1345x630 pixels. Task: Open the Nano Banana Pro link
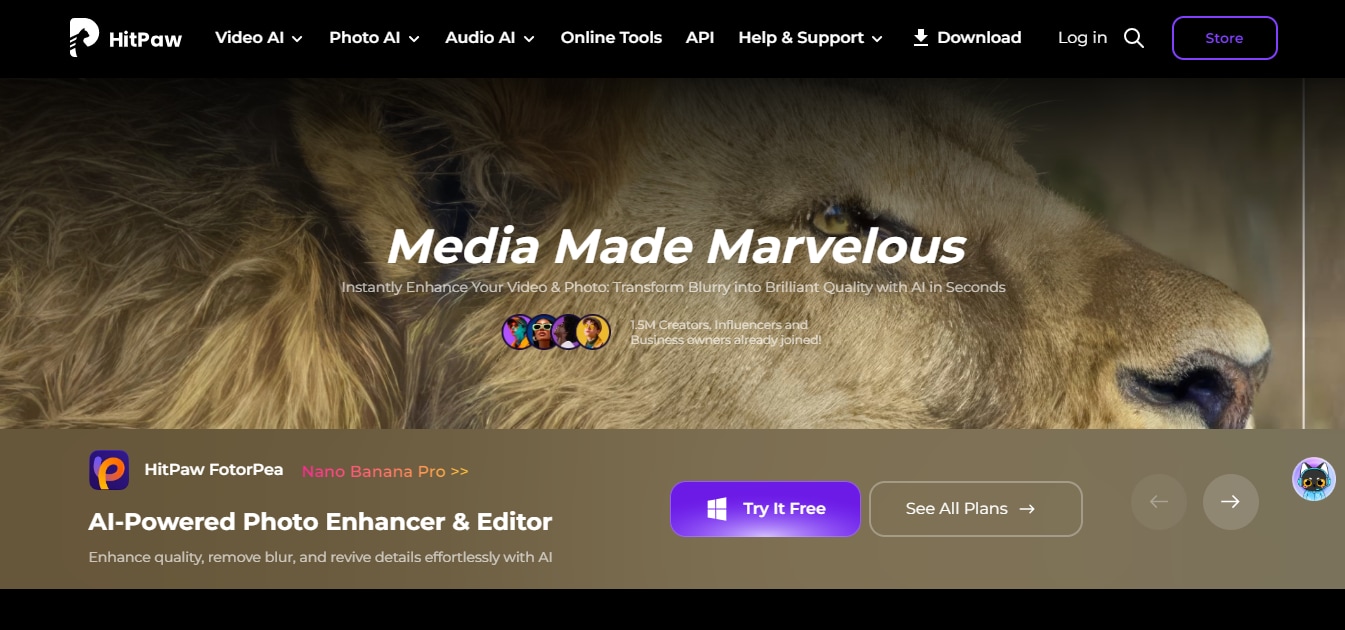(x=385, y=471)
